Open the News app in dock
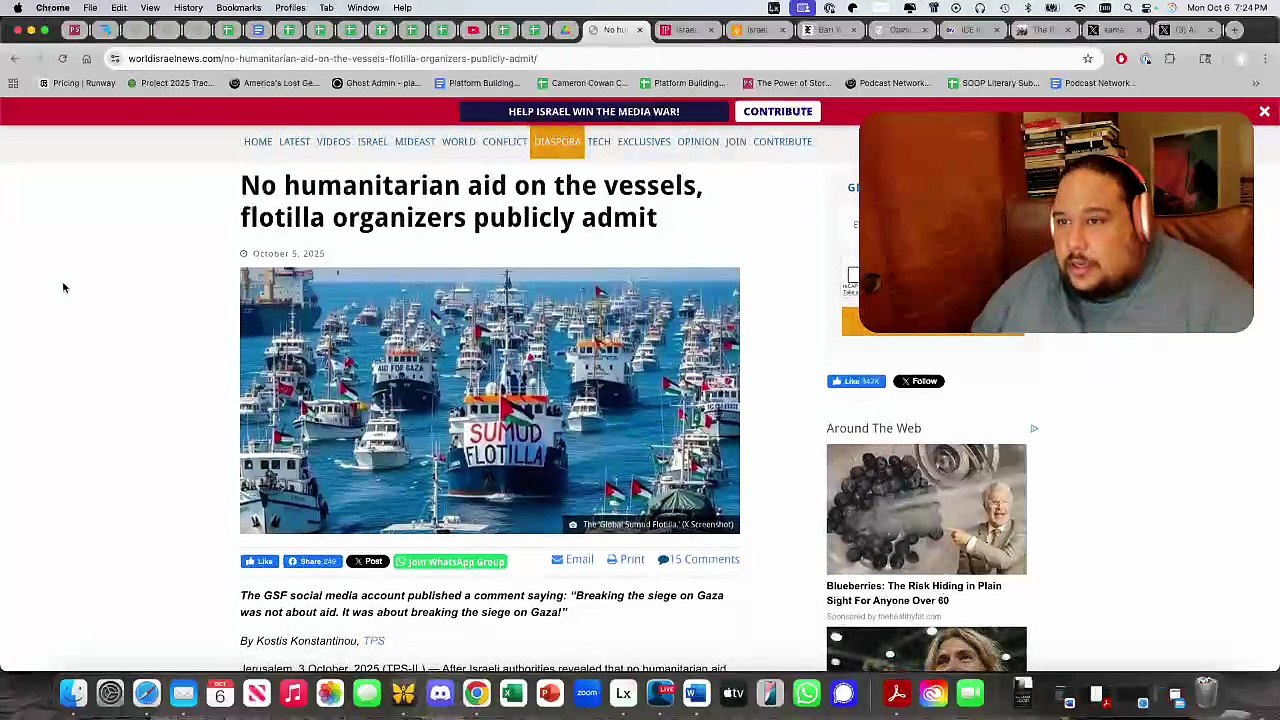Screen dimensions: 1280x720 pos(257,693)
